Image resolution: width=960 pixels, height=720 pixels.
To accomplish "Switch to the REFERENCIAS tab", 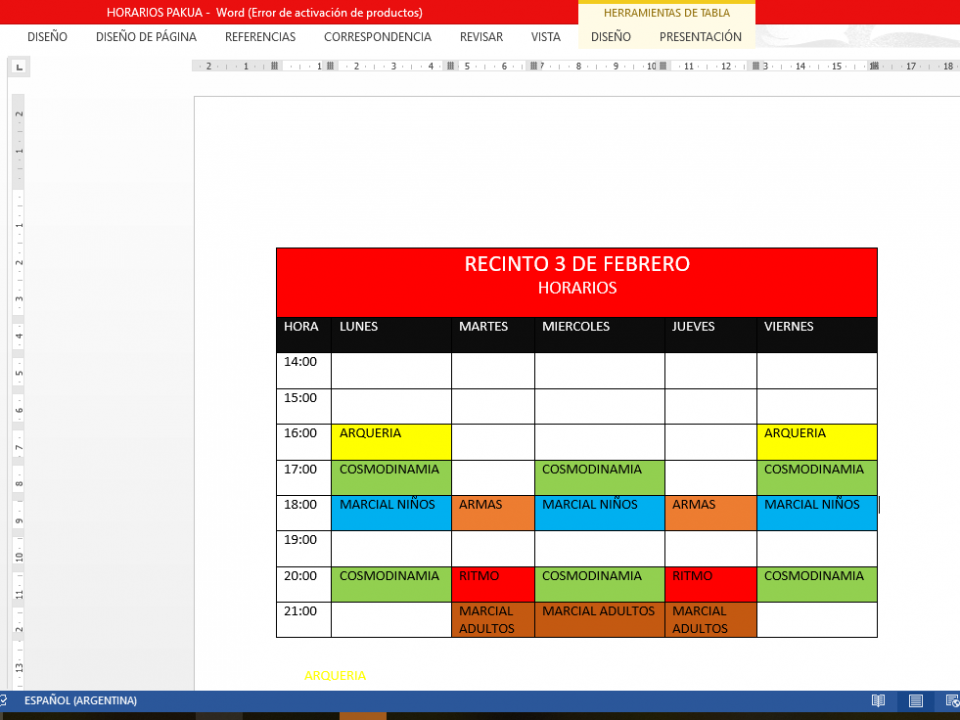I will [x=260, y=37].
